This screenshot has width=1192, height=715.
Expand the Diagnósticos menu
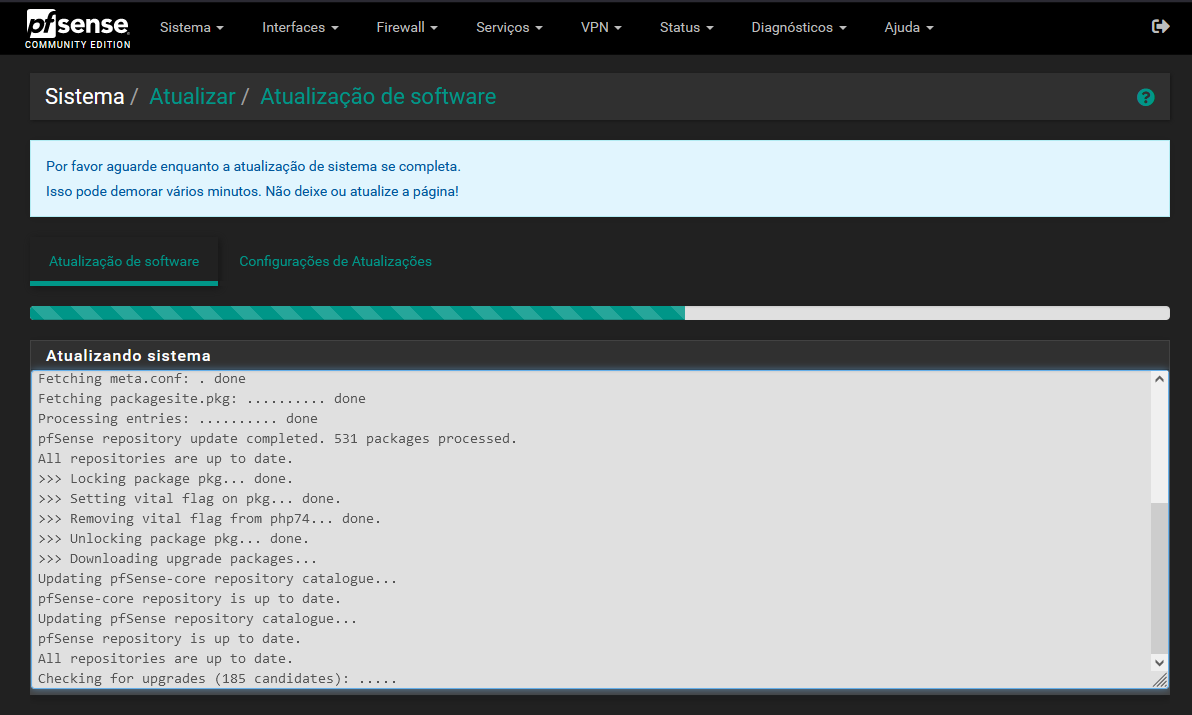coord(798,27)
